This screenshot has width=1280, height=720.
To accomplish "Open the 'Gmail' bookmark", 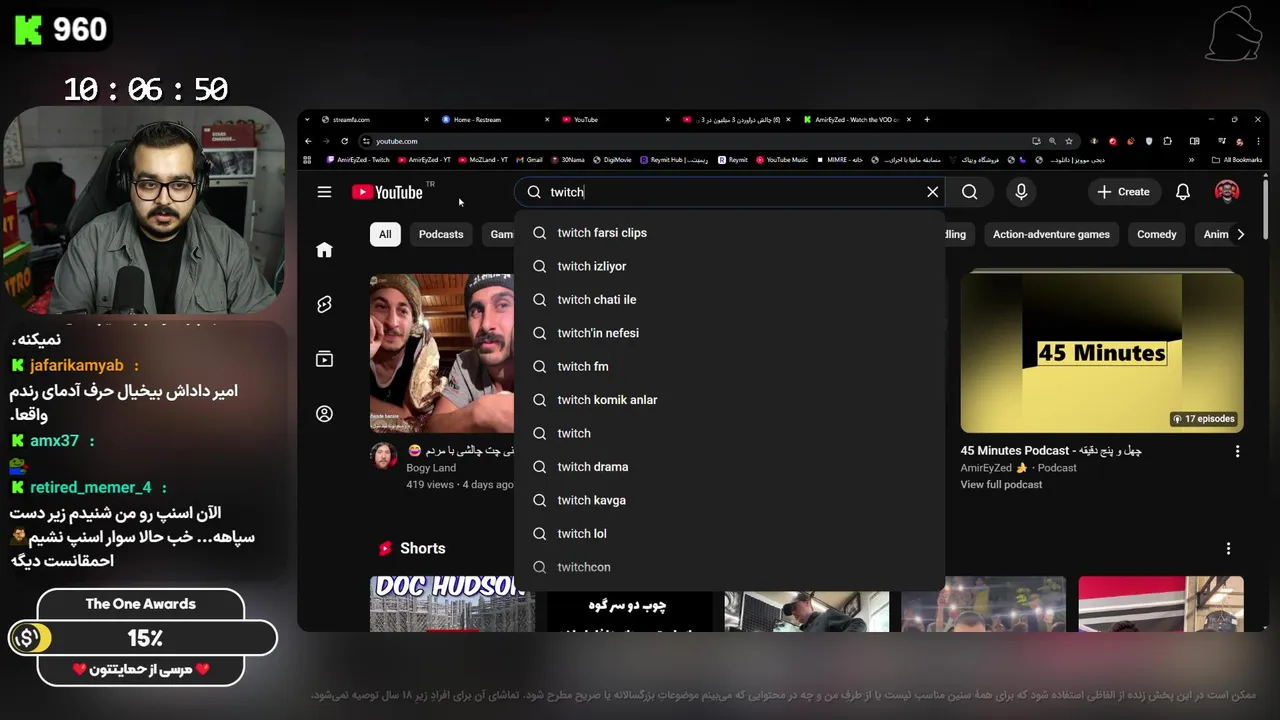I will tap(529, 160).
